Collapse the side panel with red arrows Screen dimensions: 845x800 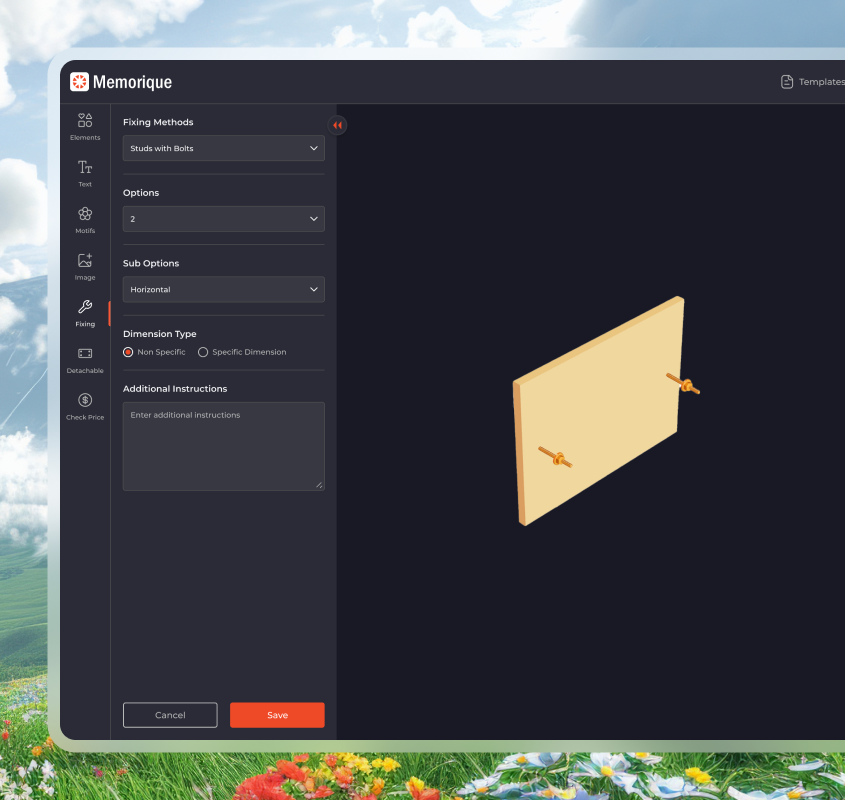click(337, 125)
